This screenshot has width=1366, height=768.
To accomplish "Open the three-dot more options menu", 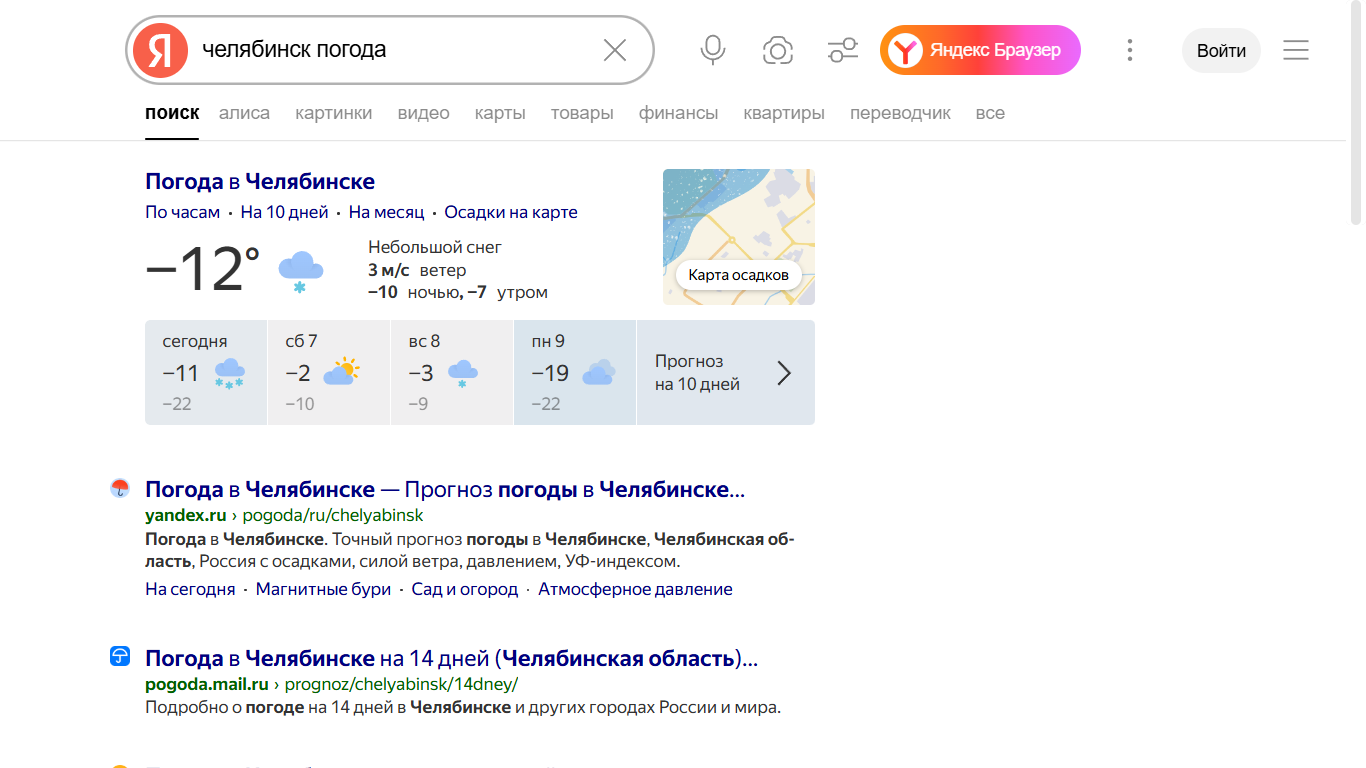I will click(1130, 50).
